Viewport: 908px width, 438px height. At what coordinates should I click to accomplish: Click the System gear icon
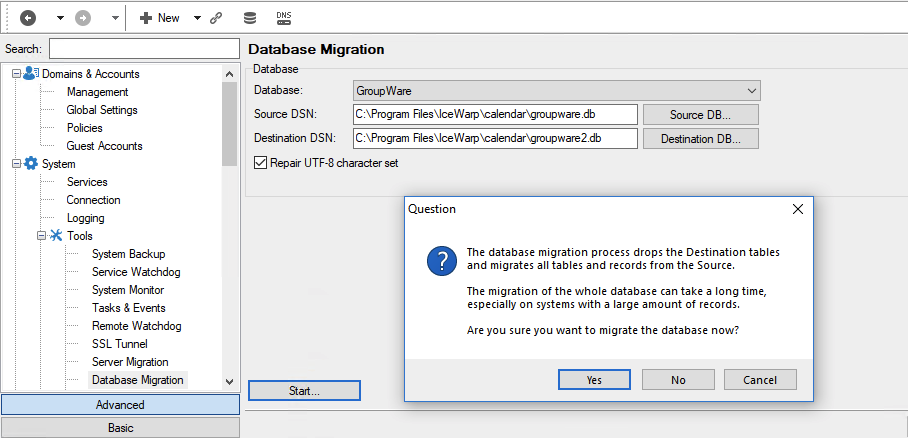point(31,163)
